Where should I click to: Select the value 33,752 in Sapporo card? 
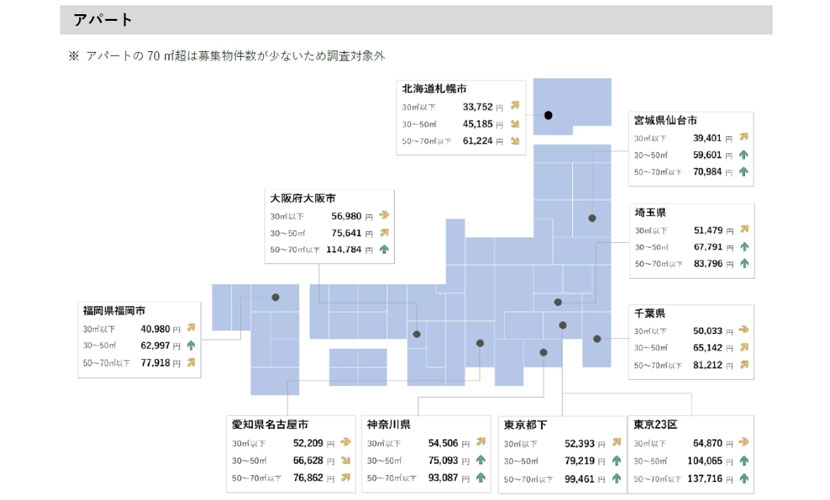(x=477, y=106)
